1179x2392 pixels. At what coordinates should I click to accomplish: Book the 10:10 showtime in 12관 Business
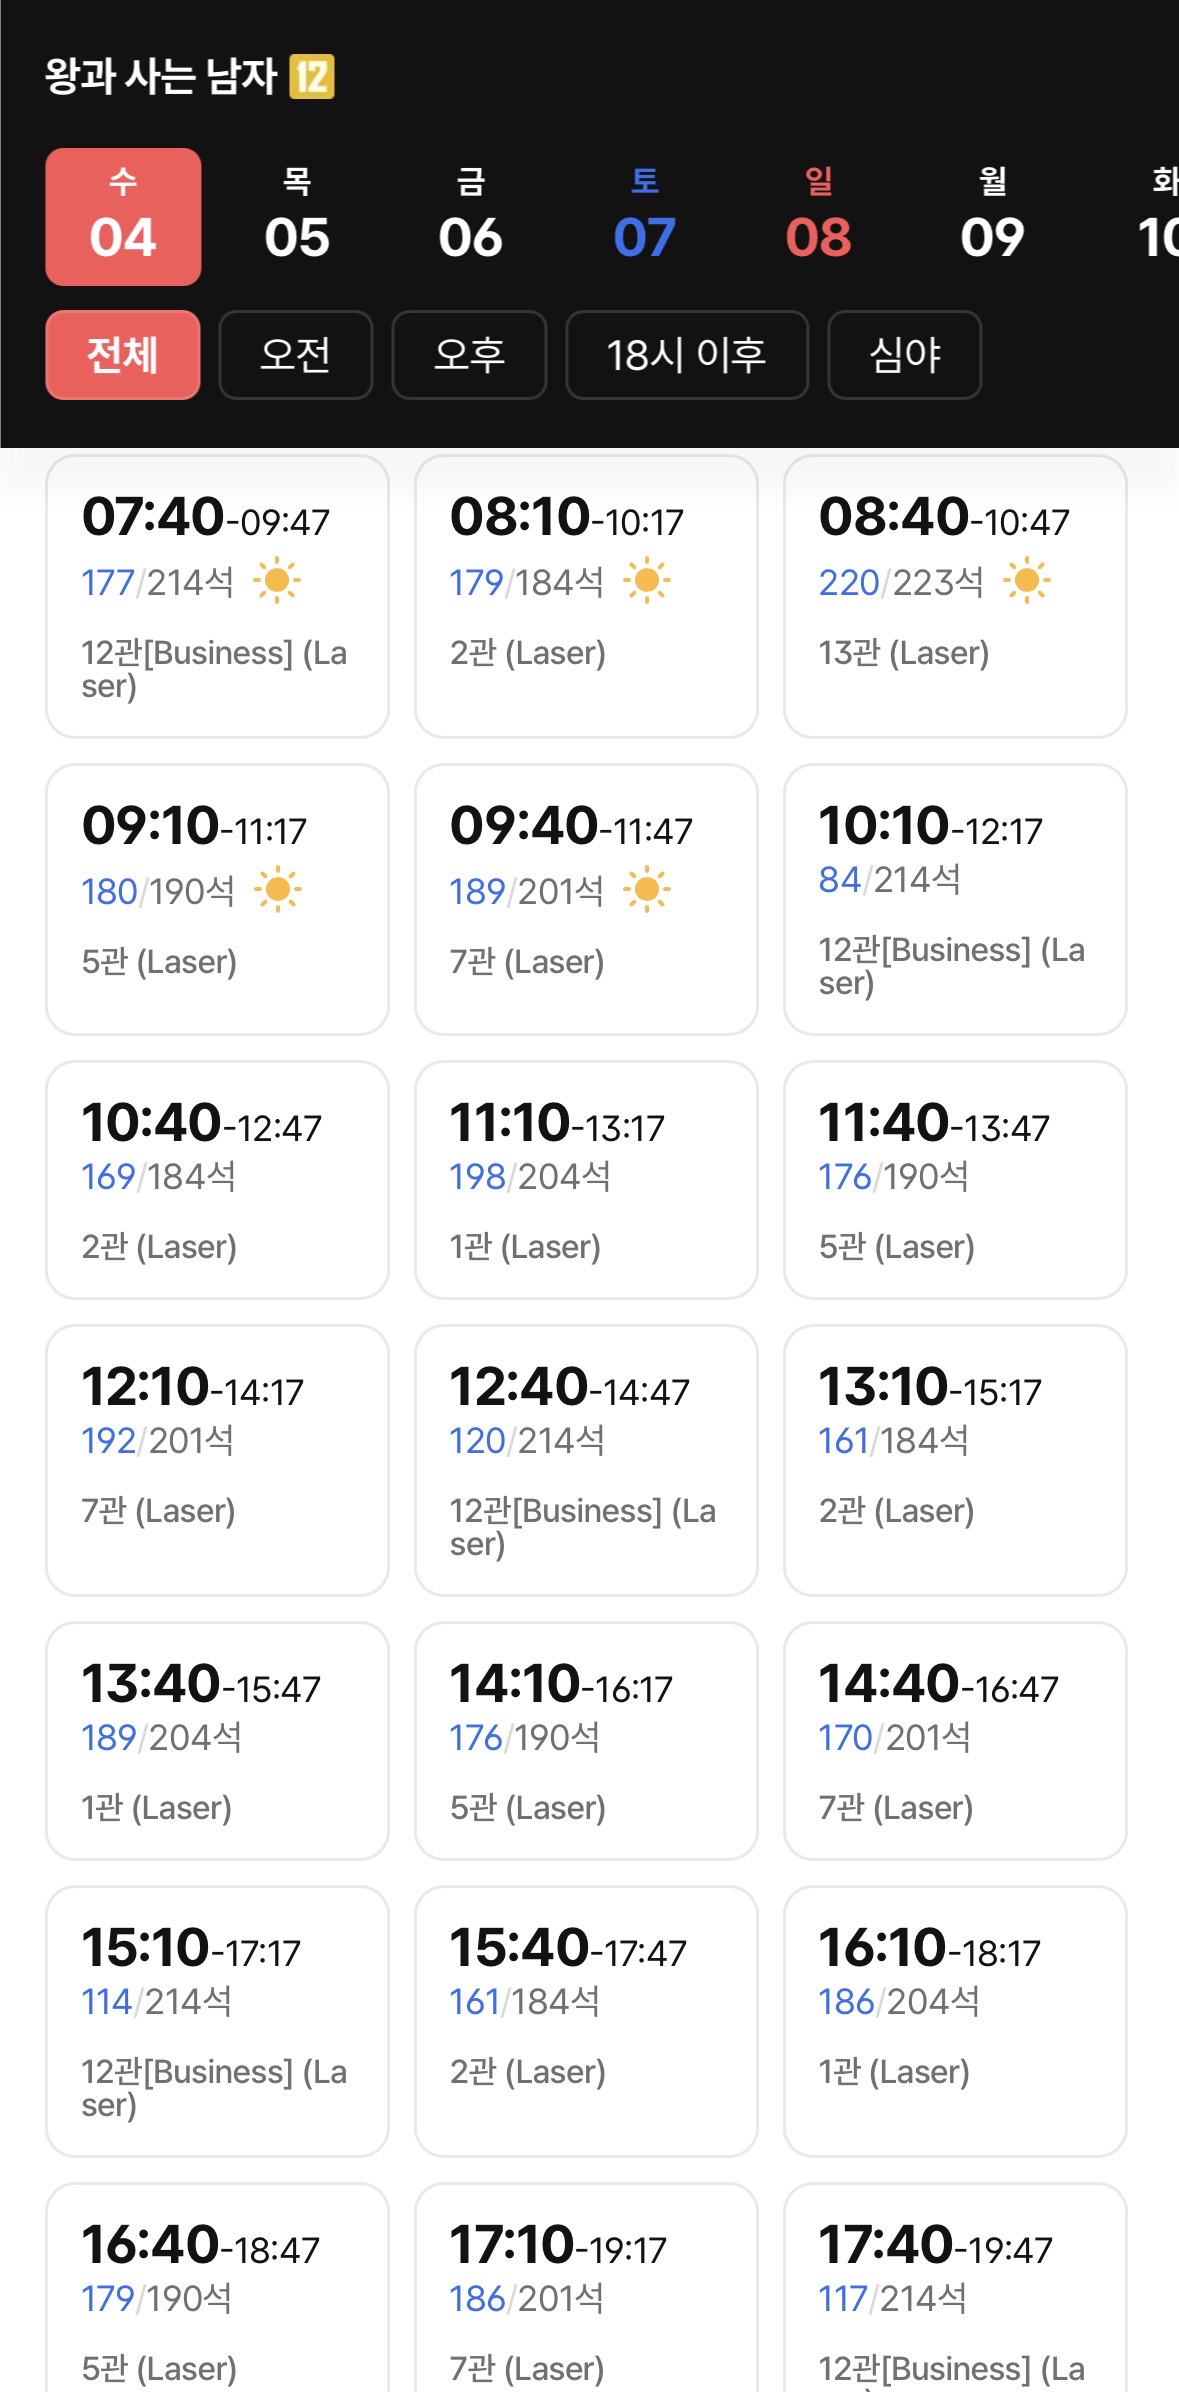[955, 900]
